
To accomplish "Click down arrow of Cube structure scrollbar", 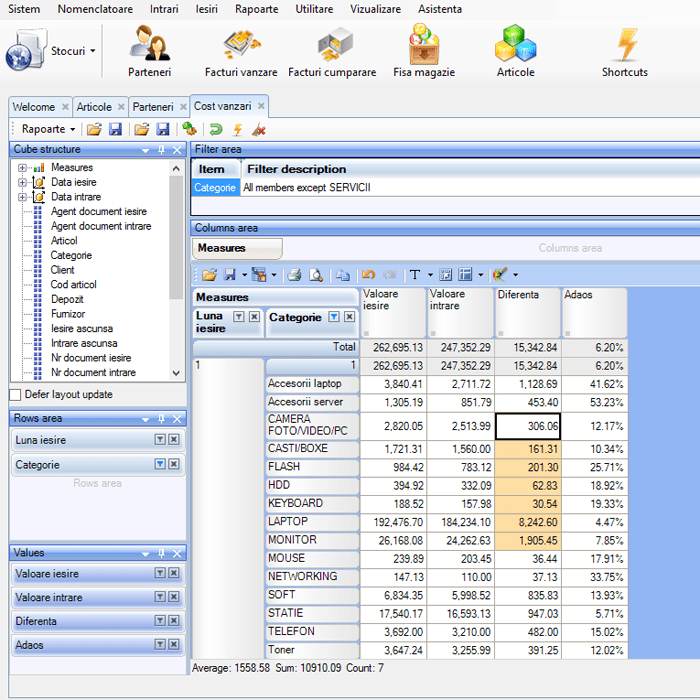I will coord(176,373).
